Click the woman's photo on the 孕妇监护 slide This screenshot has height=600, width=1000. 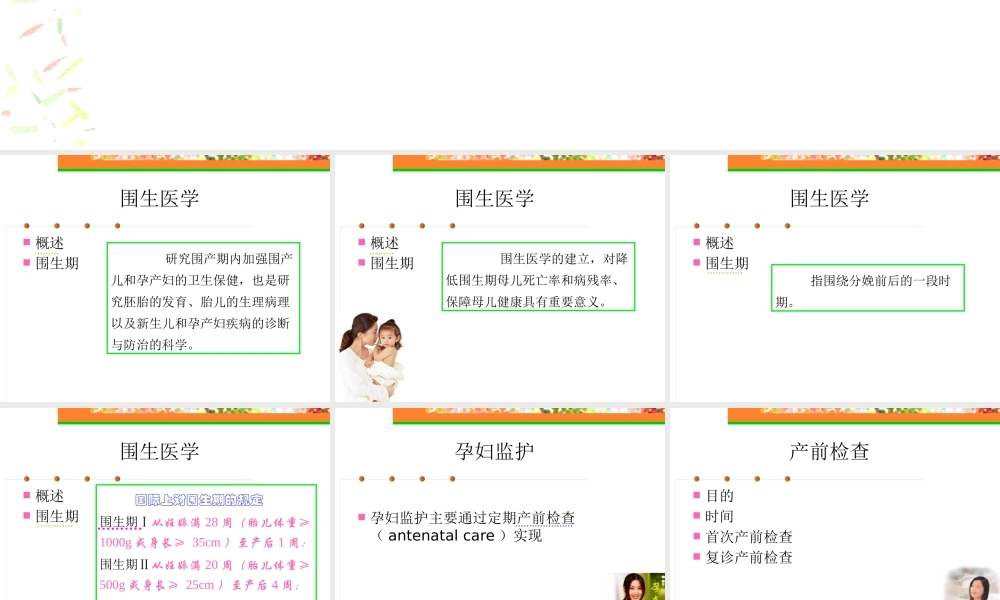point(639,587)
